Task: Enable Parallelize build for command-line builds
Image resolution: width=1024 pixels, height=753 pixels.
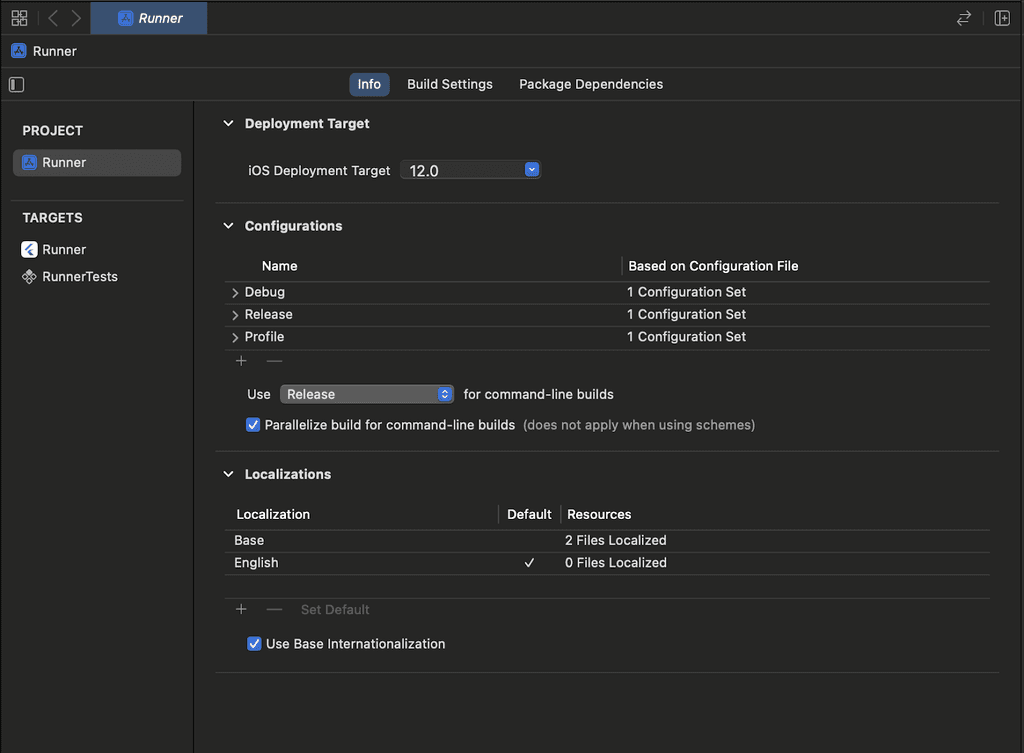Action: 253,425
